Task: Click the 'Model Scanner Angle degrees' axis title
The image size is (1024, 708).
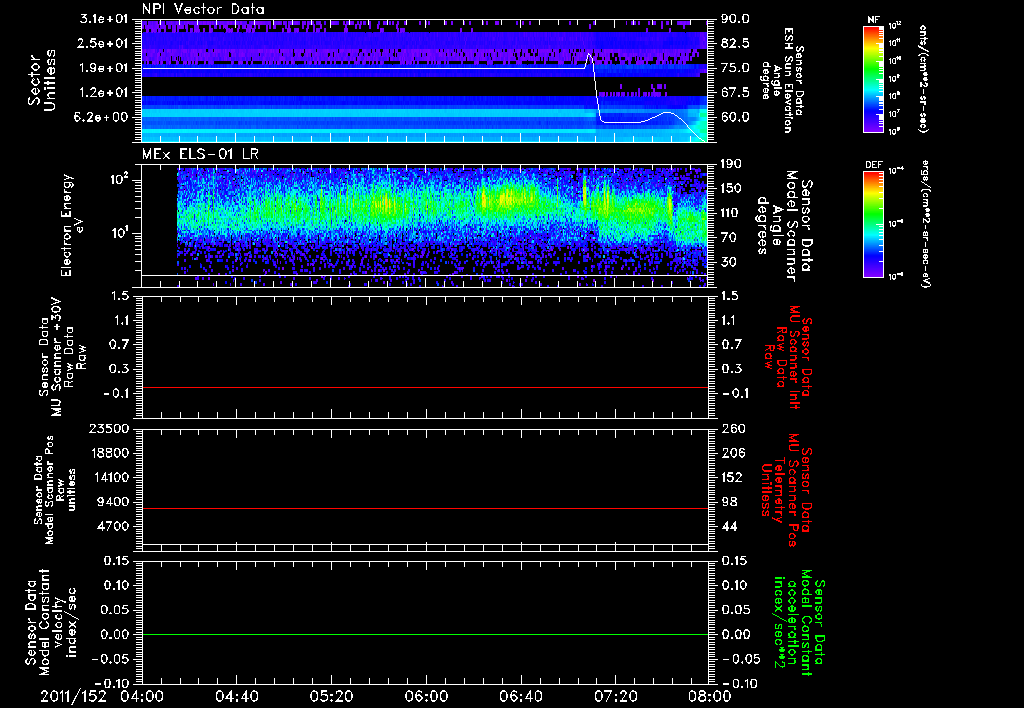Action: click(x=784, y=226)
